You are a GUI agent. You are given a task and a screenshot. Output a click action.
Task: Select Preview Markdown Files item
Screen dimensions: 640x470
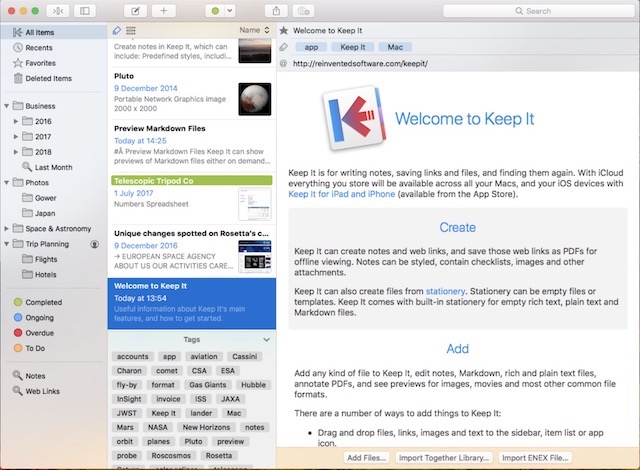[192, 146]
